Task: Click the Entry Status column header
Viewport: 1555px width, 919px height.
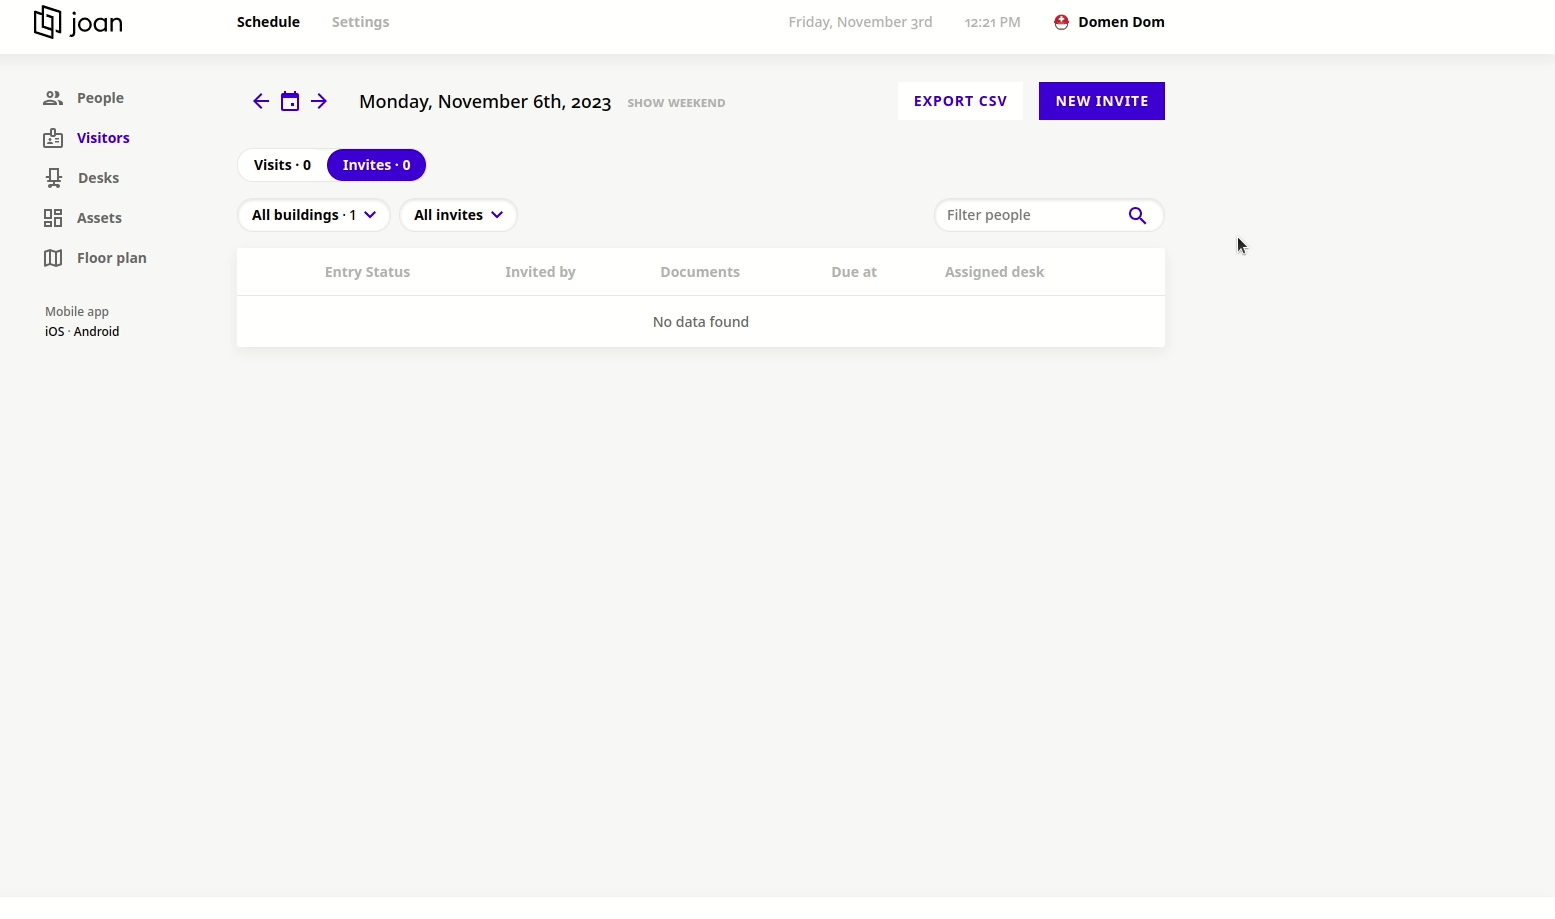Action: pos(367,272)
